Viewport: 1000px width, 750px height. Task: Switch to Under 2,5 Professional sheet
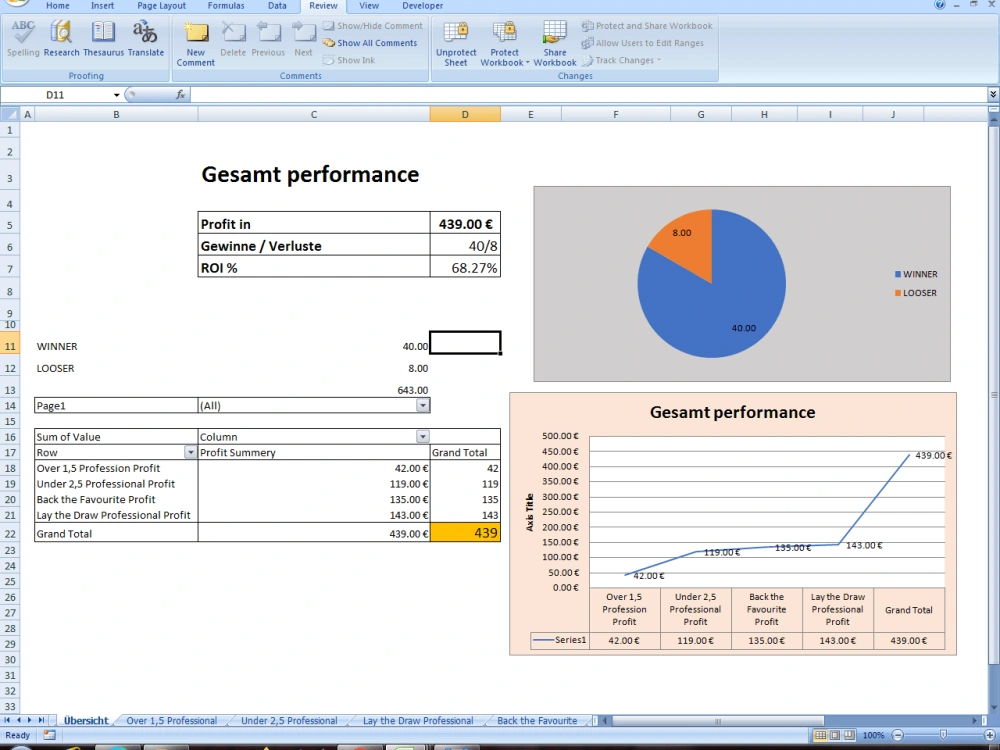point(289,721)
